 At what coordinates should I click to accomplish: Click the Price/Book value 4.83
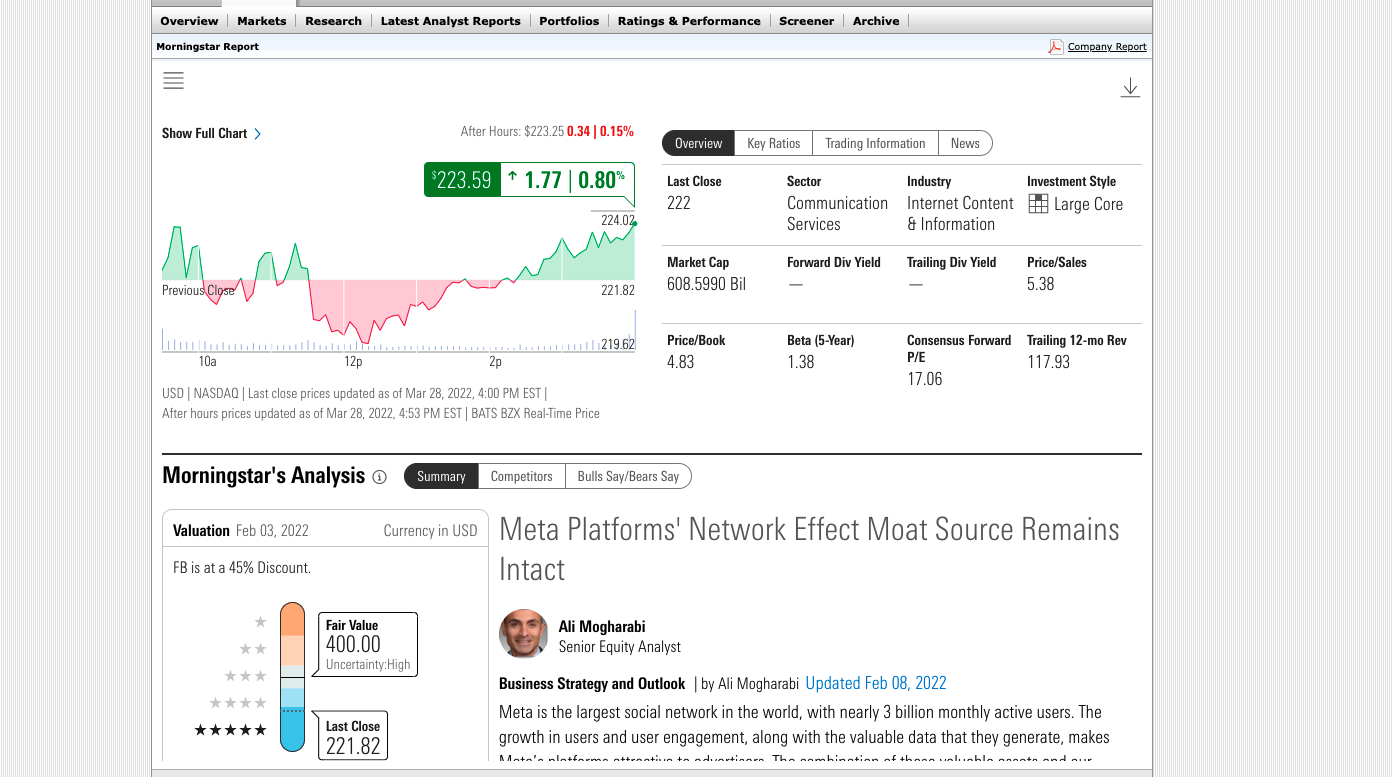point(681,362)
